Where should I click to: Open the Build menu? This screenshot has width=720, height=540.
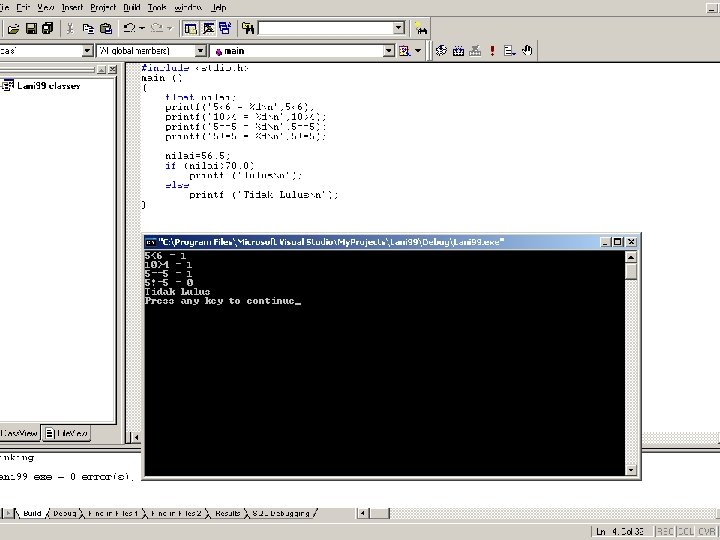[x=132, y=7]
